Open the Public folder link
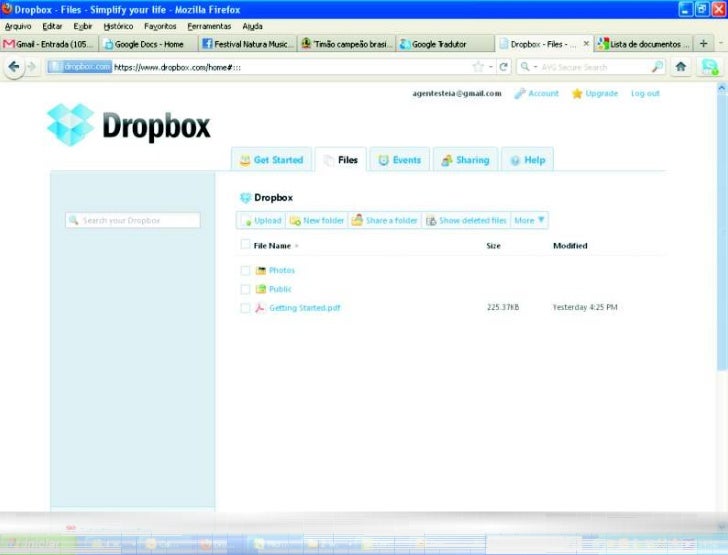 [x=280, y=289]
